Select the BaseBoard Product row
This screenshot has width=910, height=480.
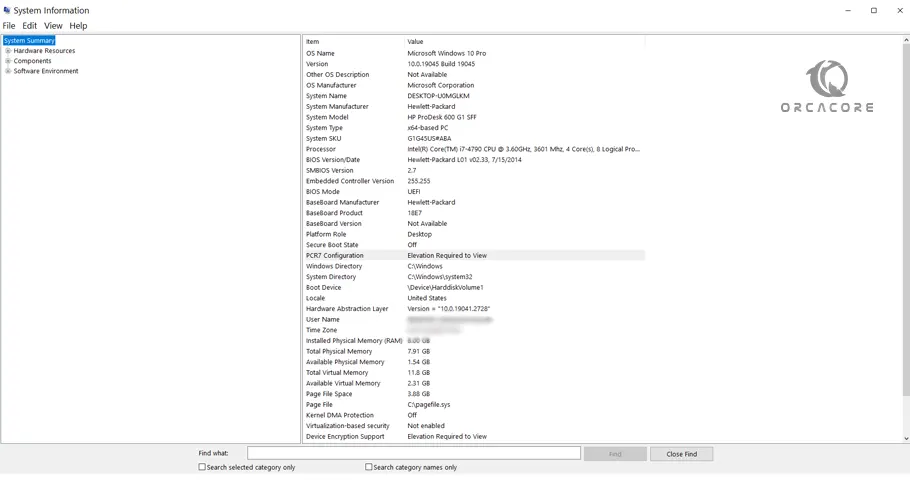pyautogui.click(x=474, y=213)
